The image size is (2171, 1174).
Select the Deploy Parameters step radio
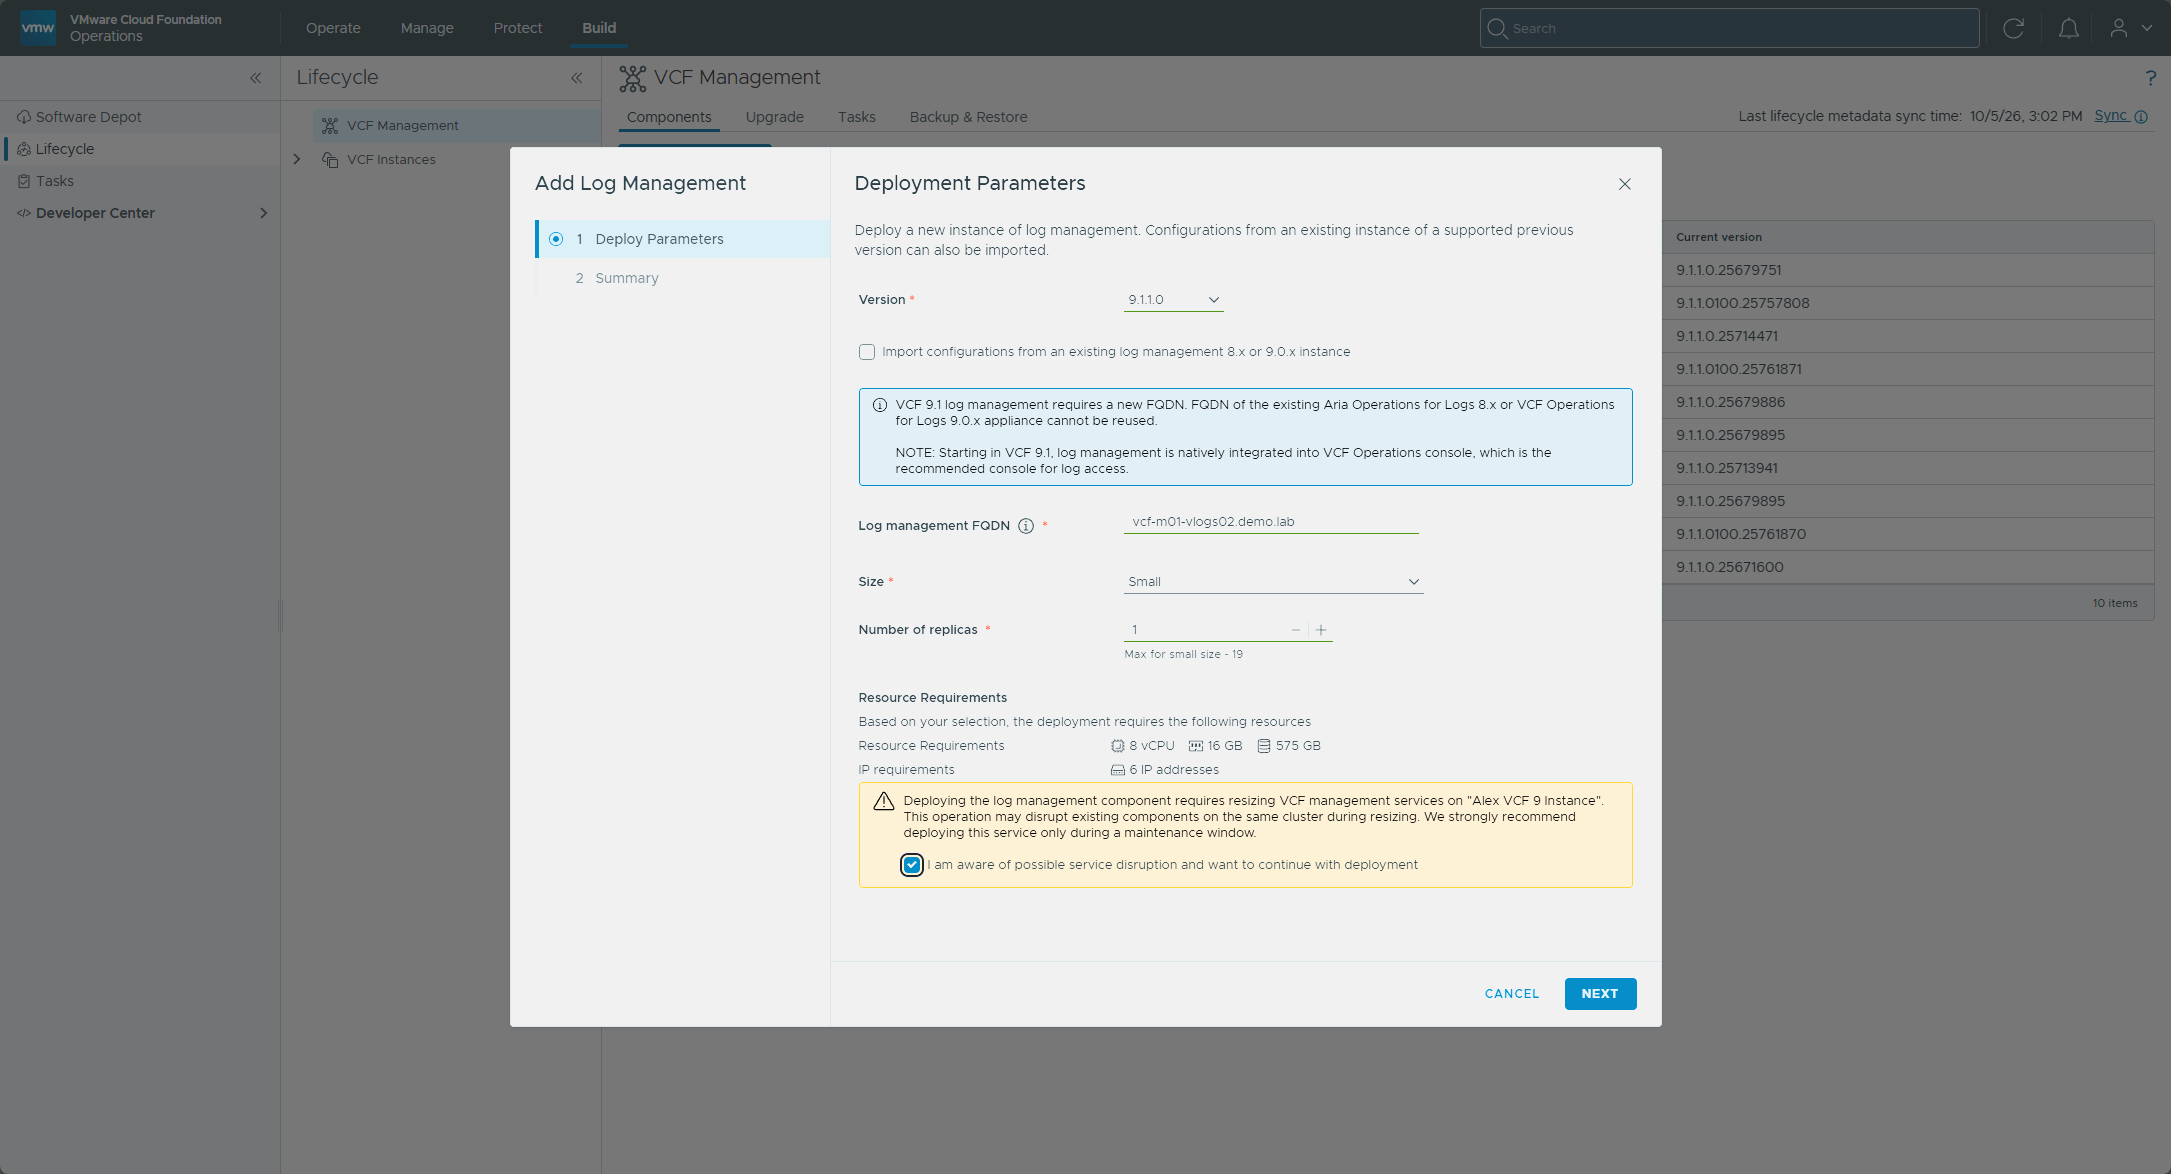pos(556,239)
